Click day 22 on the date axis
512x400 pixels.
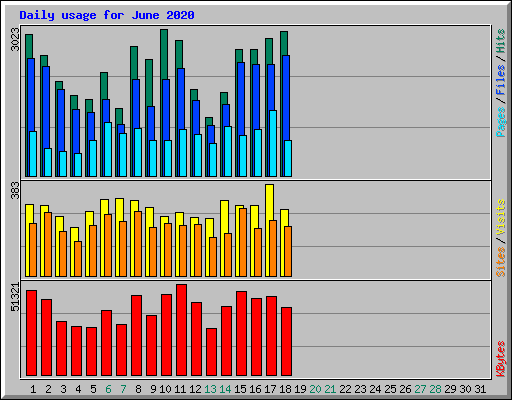[345, 389]
